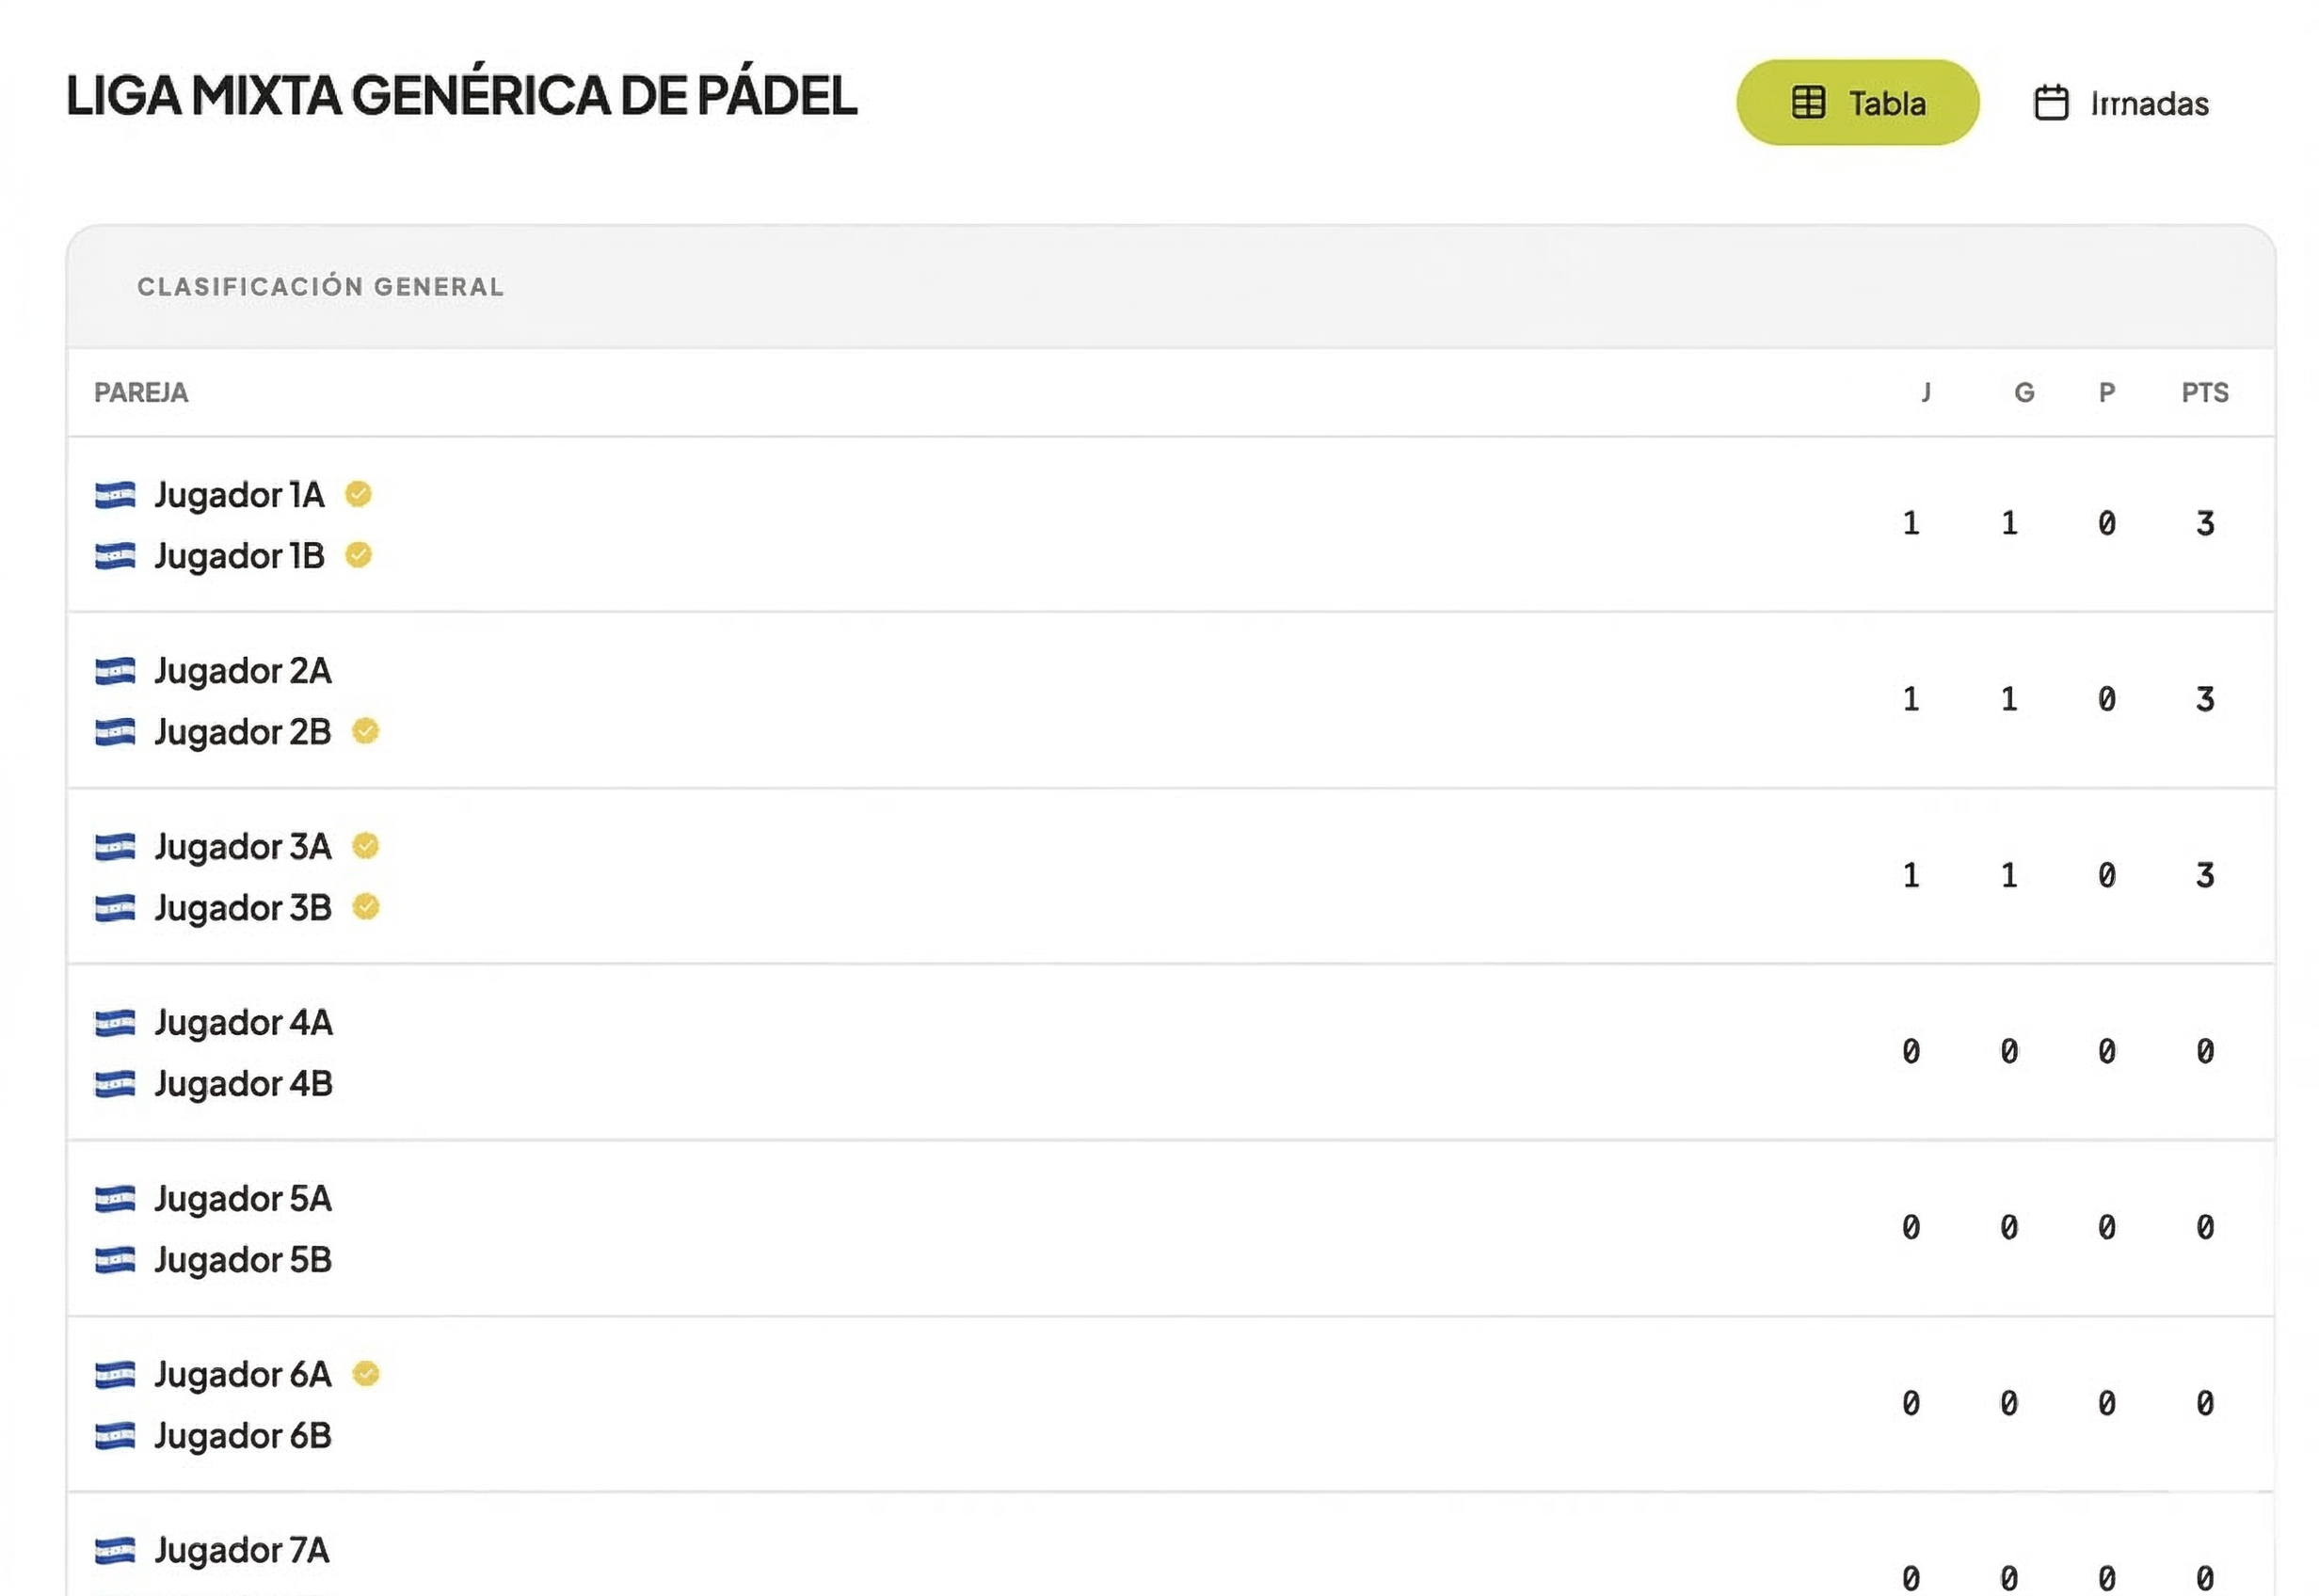Open Jugador 2A player profile
This screenshot has width=2319, height=1596.
[243, 671]
